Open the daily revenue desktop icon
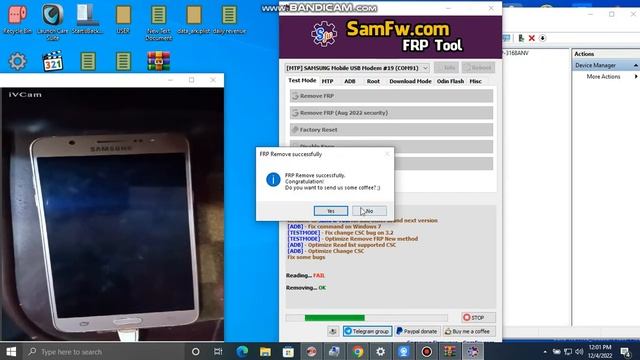The image size is (640, 360). [229, 20]
